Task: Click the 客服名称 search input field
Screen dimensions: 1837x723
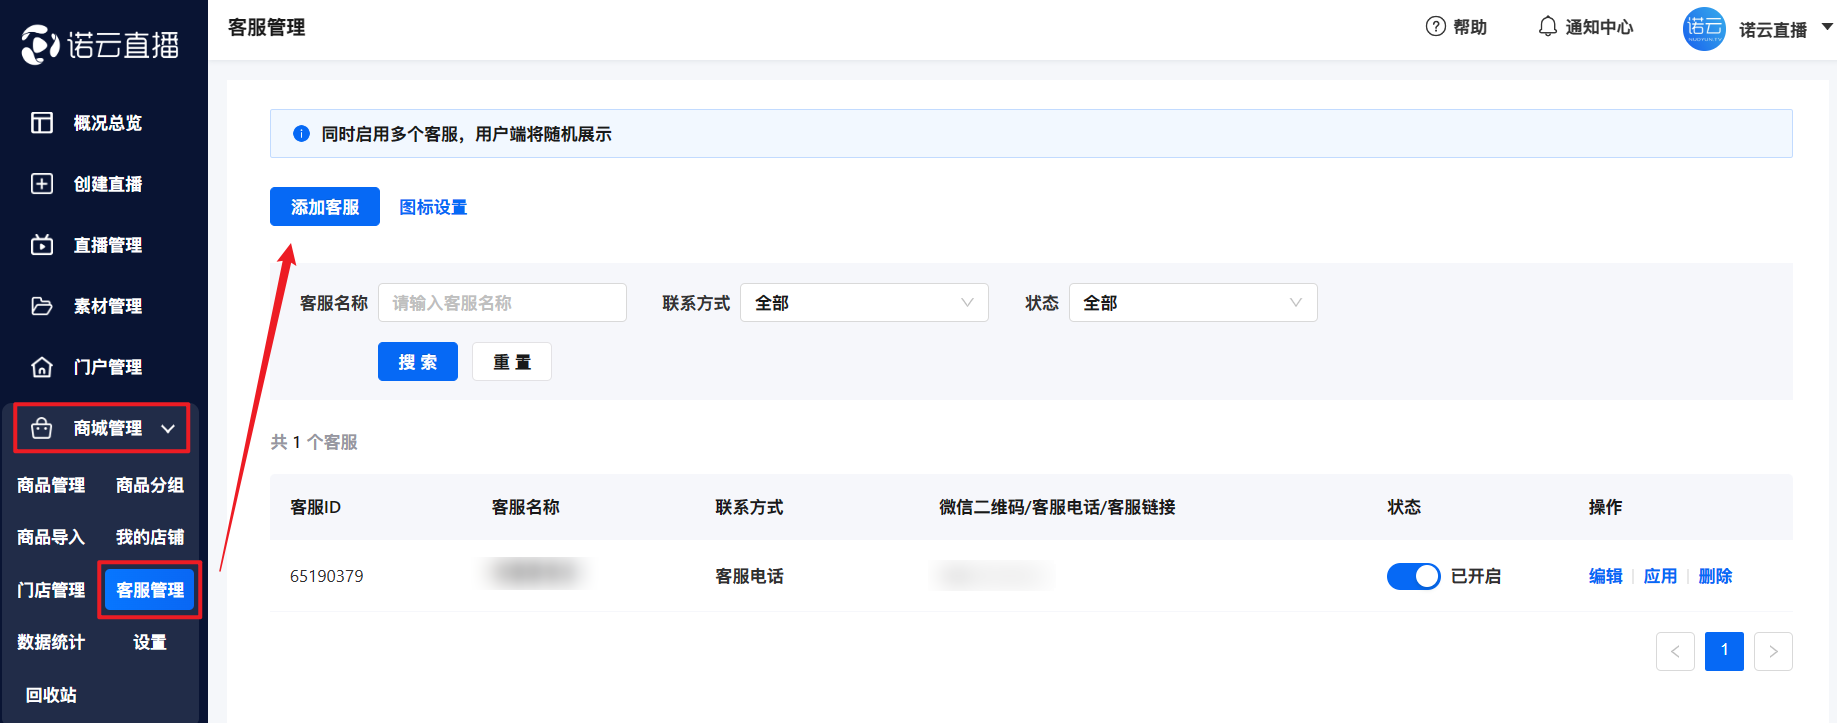Action: coord(502,303)
